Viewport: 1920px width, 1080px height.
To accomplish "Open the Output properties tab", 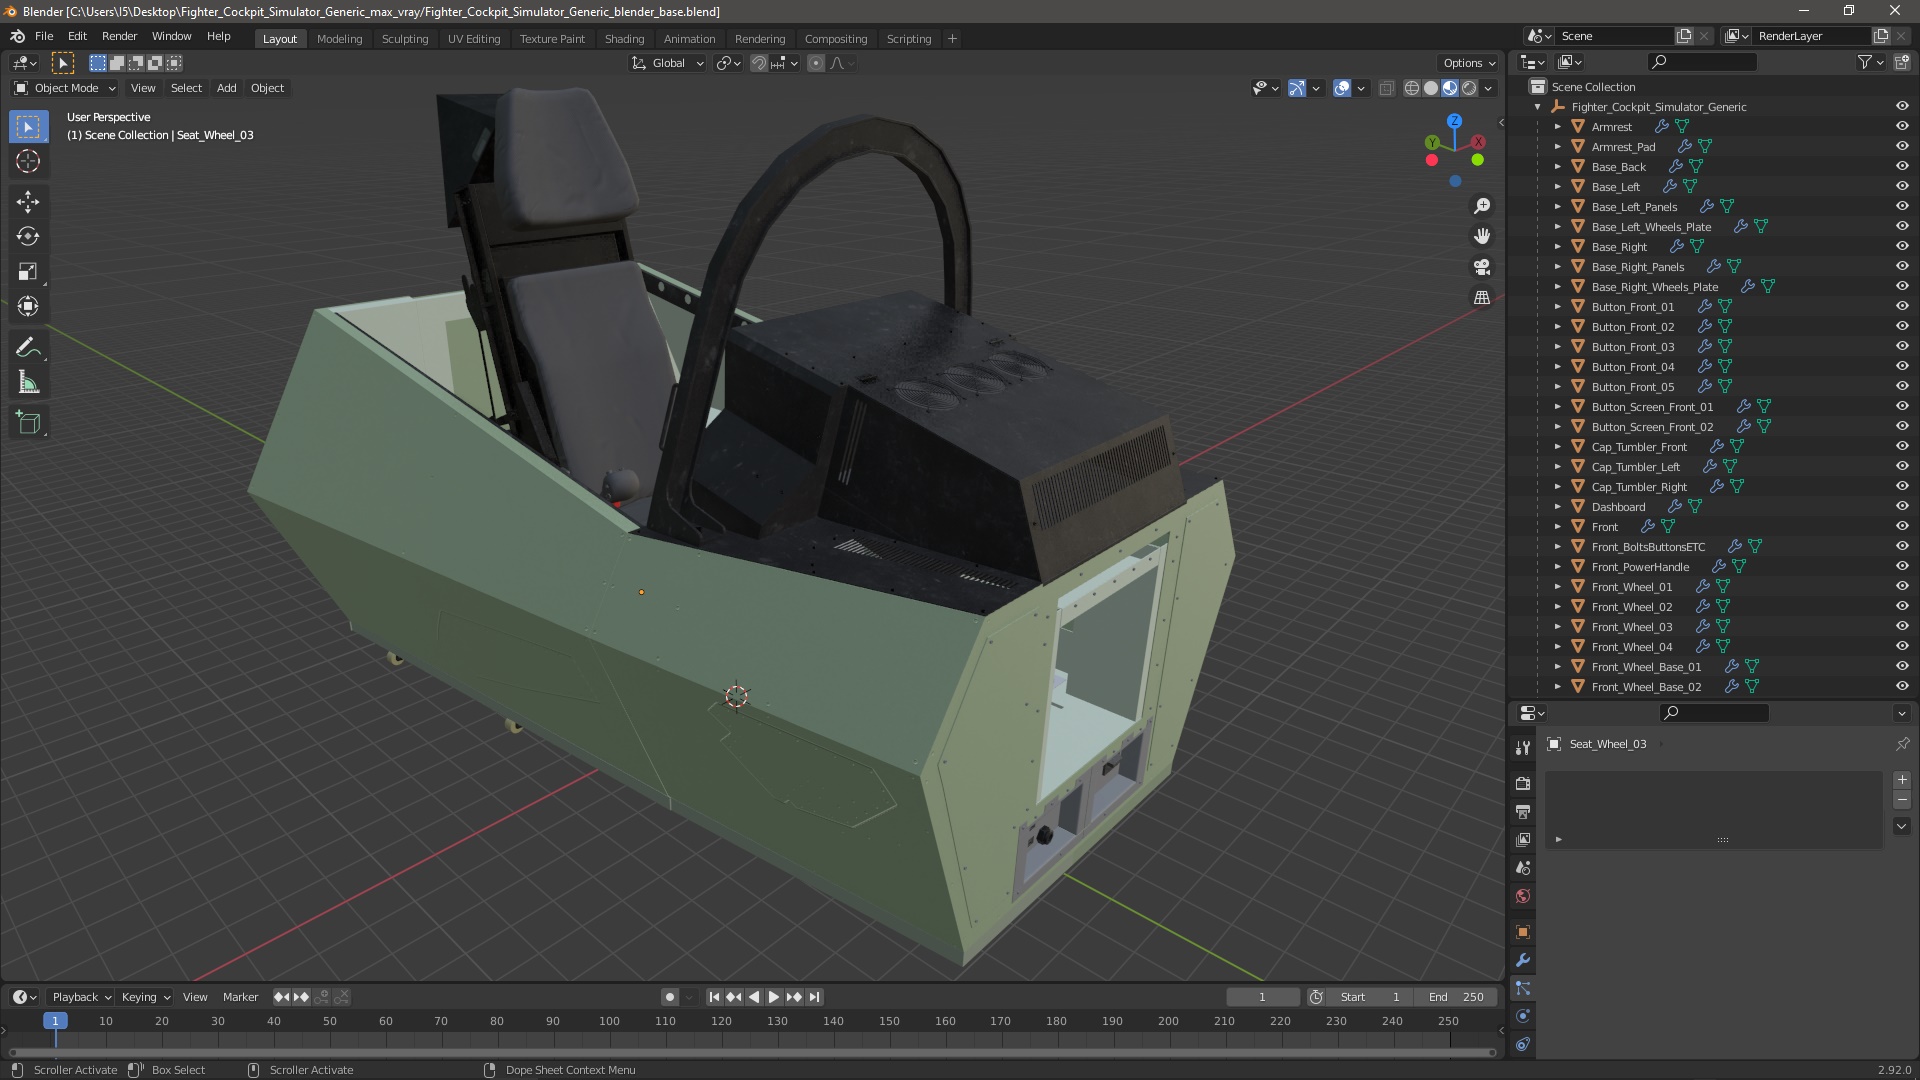I will click(1523, 811).
